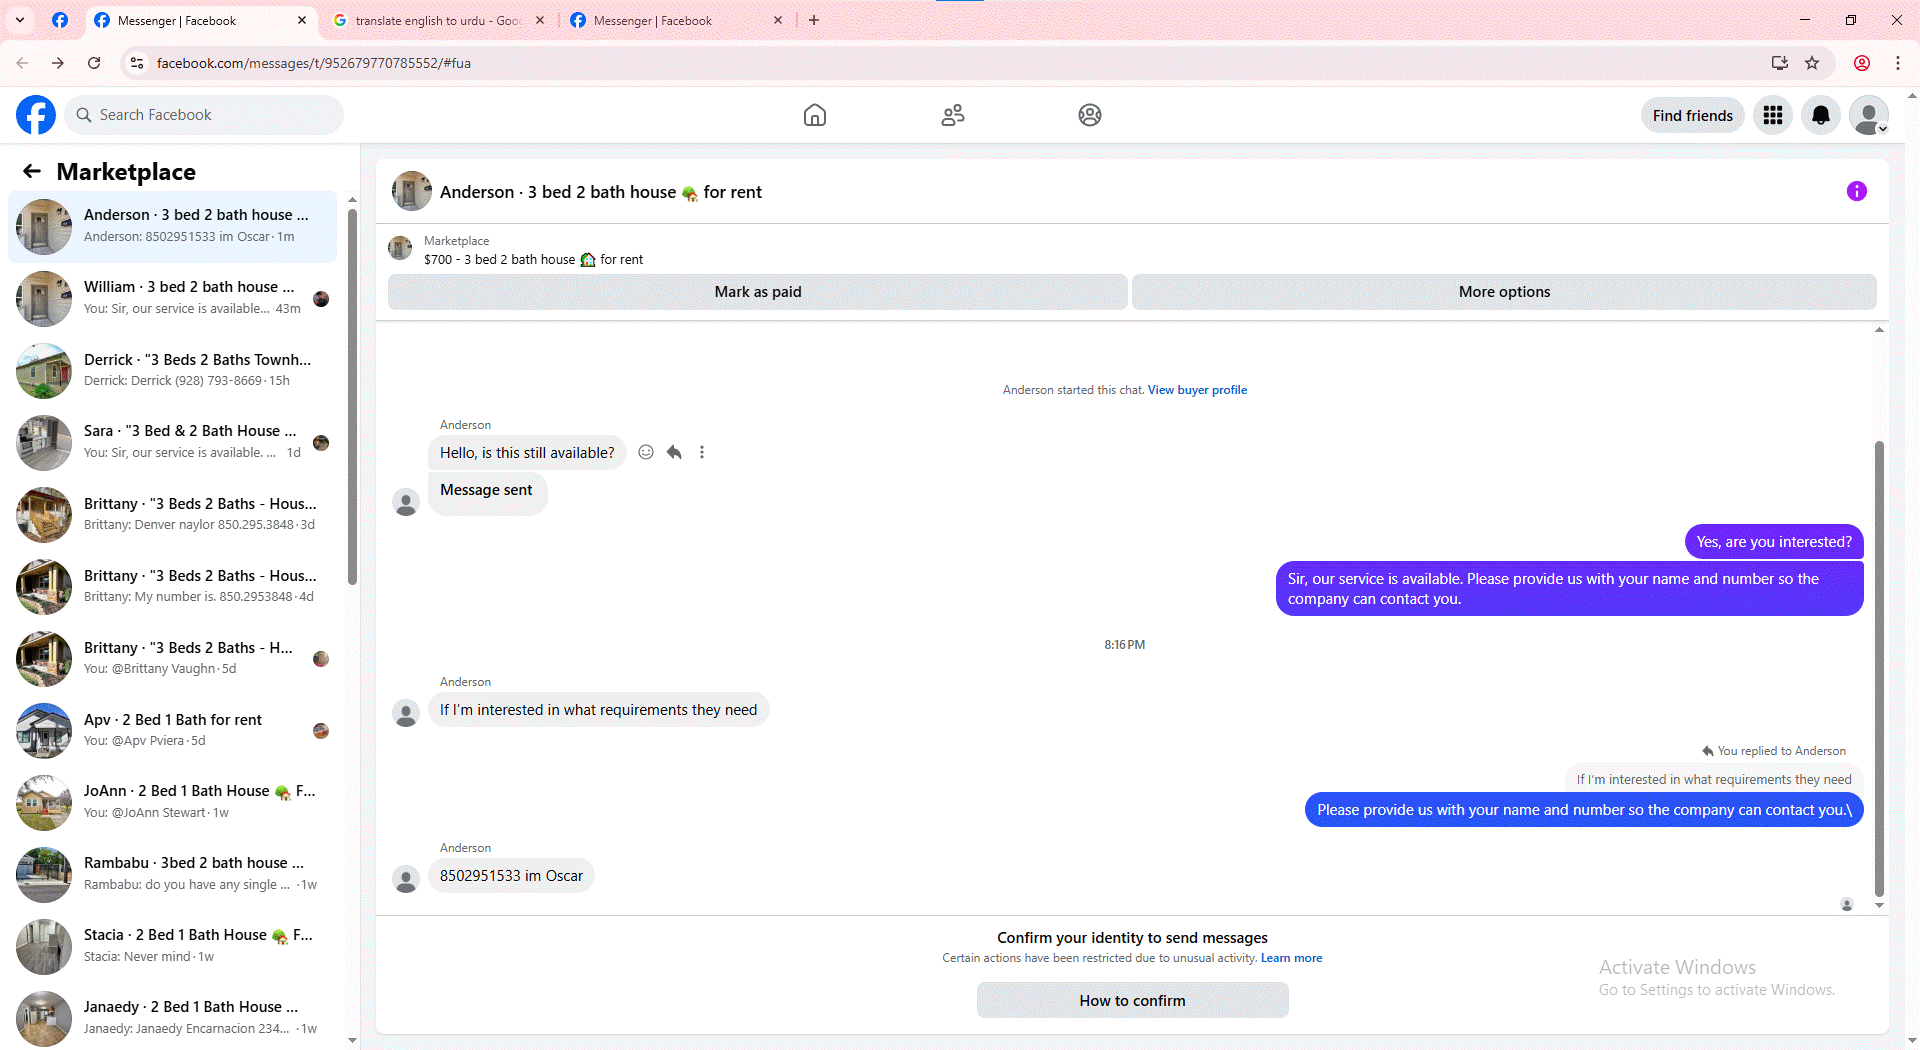
Task: Open JoAnn 2 Bed 1 Bath House conversation
Action: point(172,802)
